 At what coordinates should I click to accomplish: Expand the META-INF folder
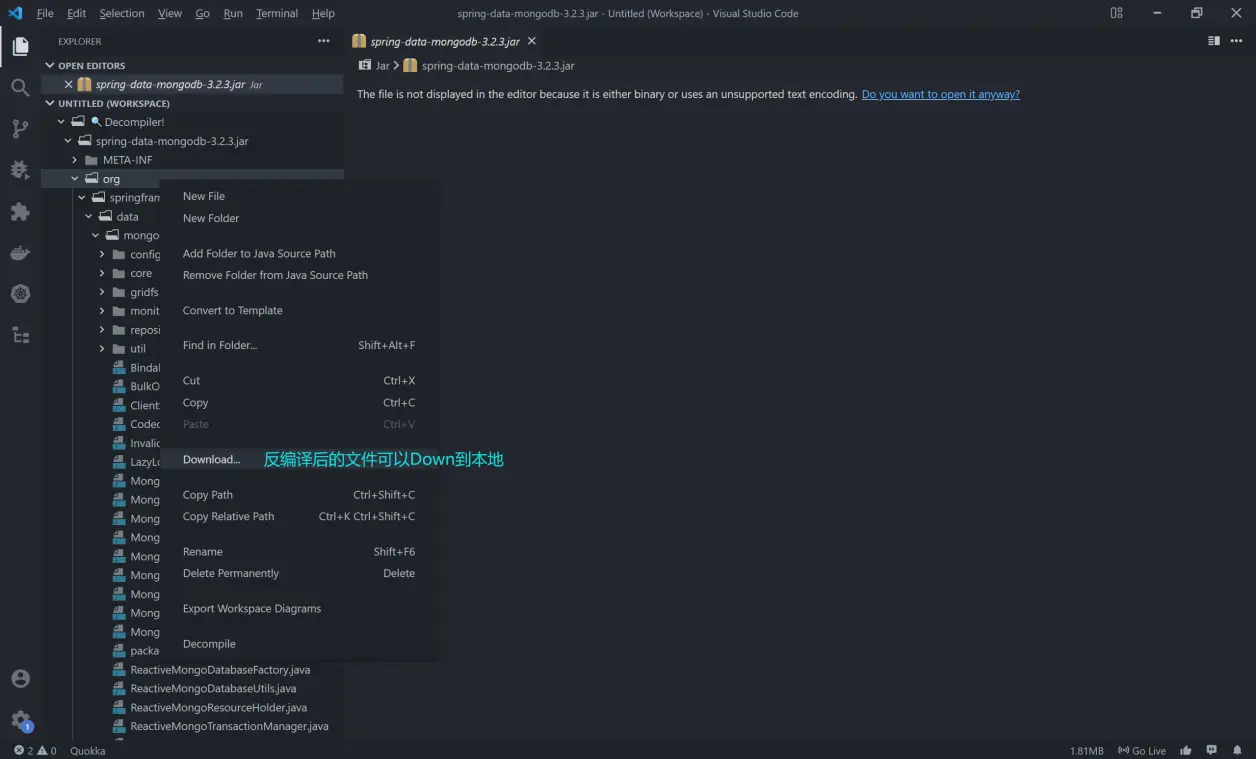tap(75, 160)
